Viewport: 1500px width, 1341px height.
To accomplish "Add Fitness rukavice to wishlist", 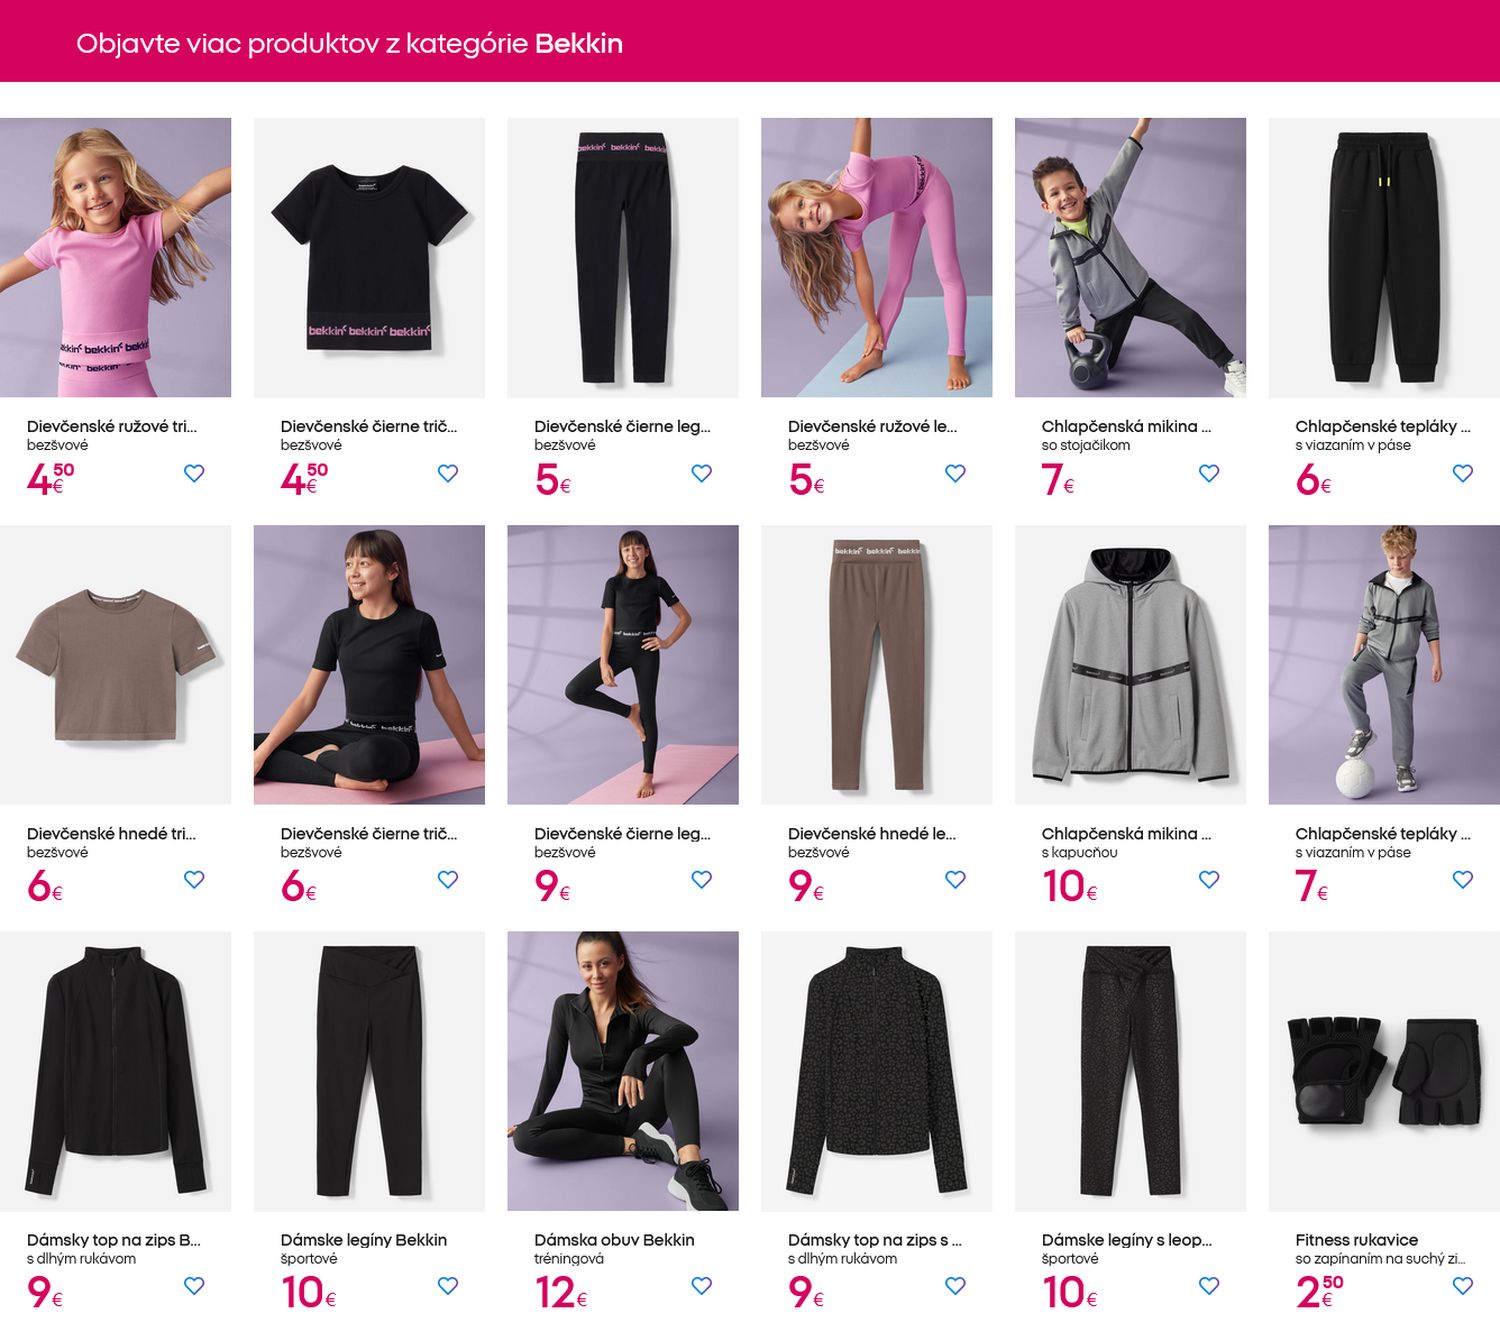I will 1463,1285.
